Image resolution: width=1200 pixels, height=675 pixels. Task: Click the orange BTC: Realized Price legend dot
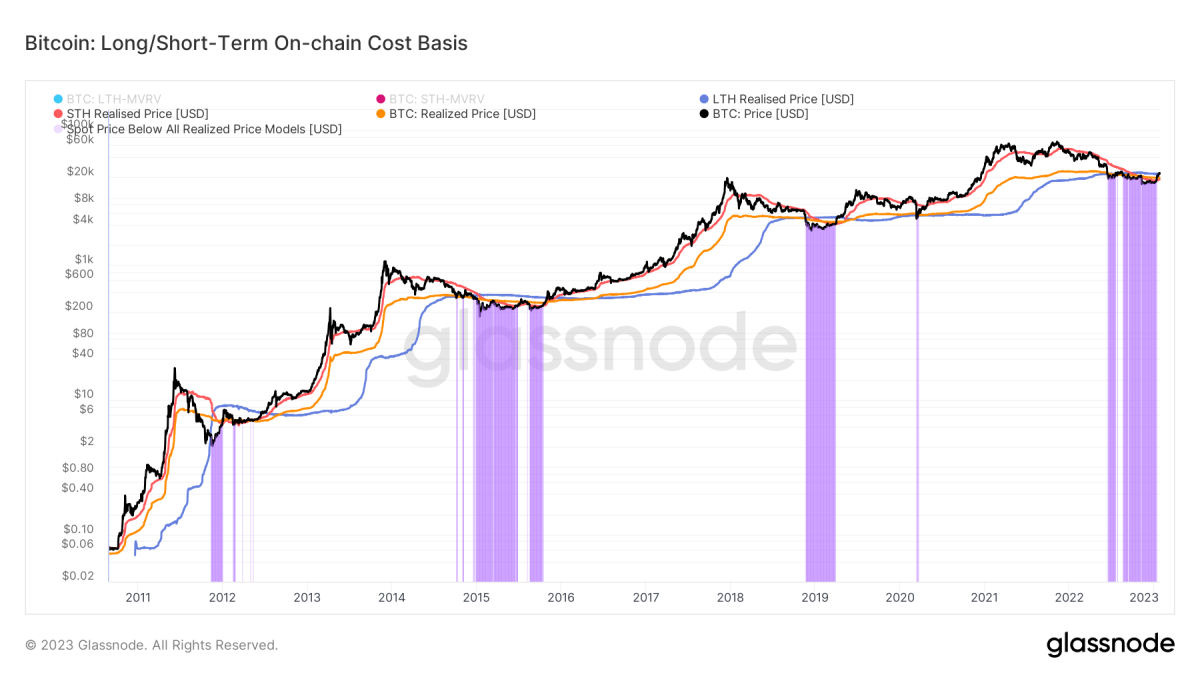click(x=381, y=114)
